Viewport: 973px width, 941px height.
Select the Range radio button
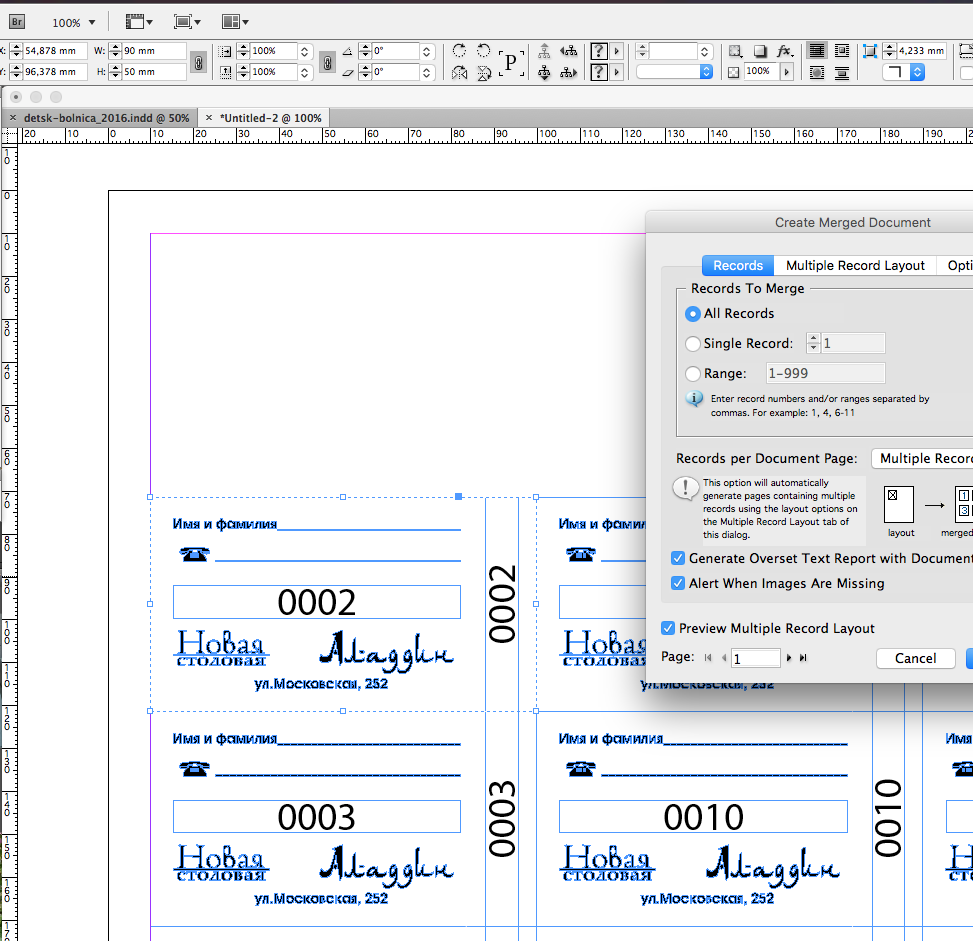tap(693, 374)
